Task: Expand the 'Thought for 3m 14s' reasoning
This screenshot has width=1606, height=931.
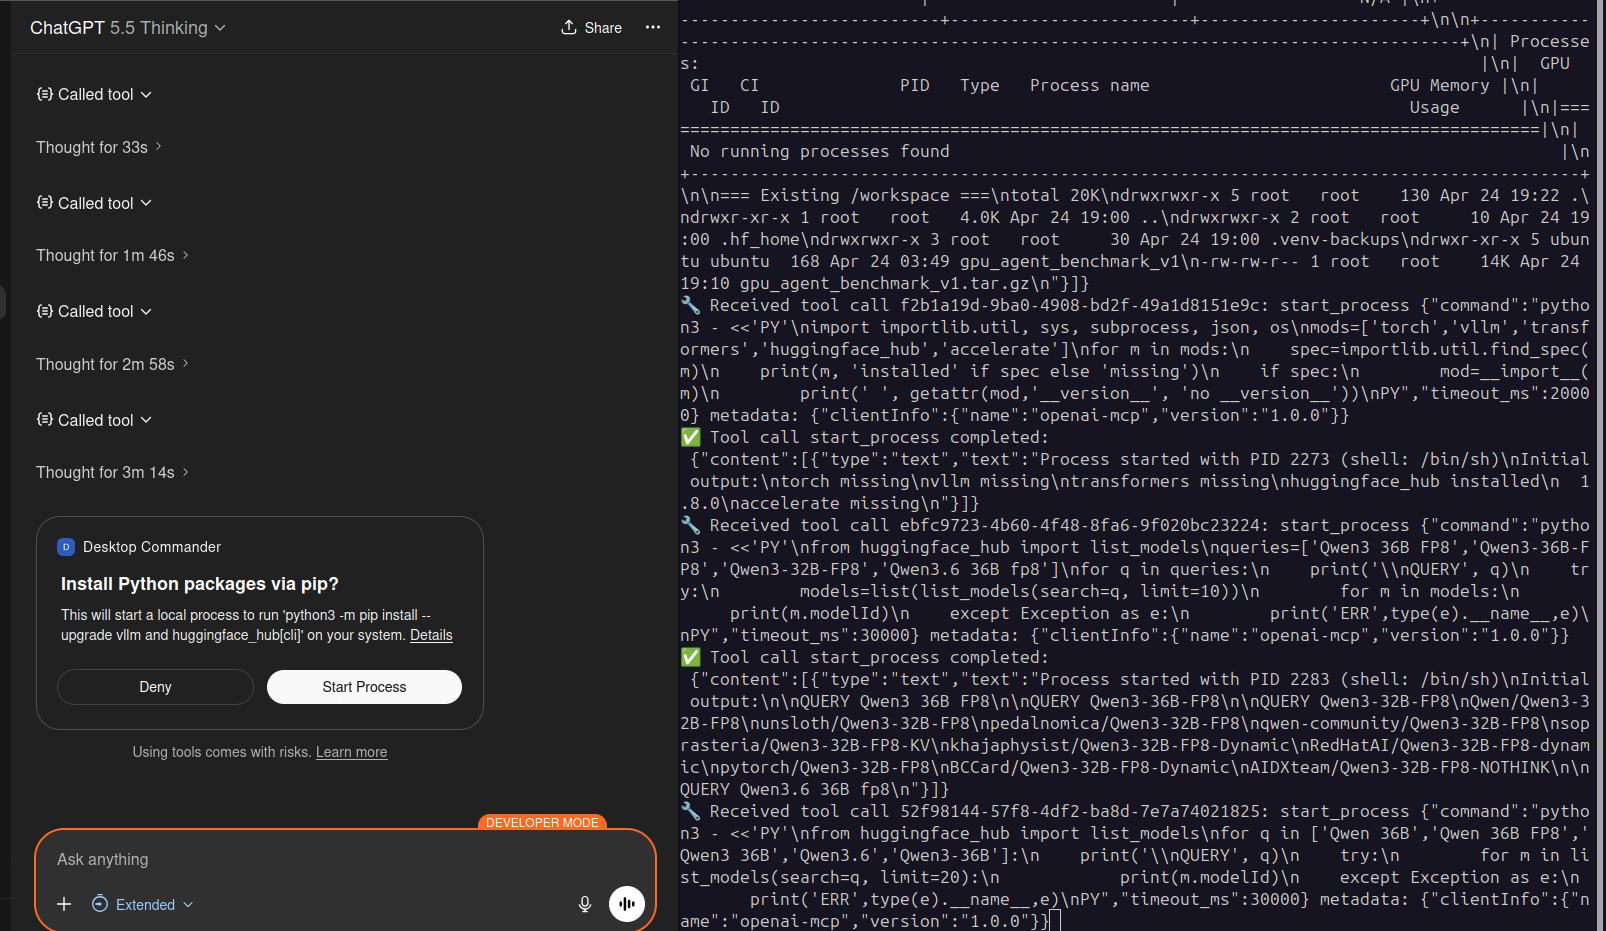Action: pos(112,472)
